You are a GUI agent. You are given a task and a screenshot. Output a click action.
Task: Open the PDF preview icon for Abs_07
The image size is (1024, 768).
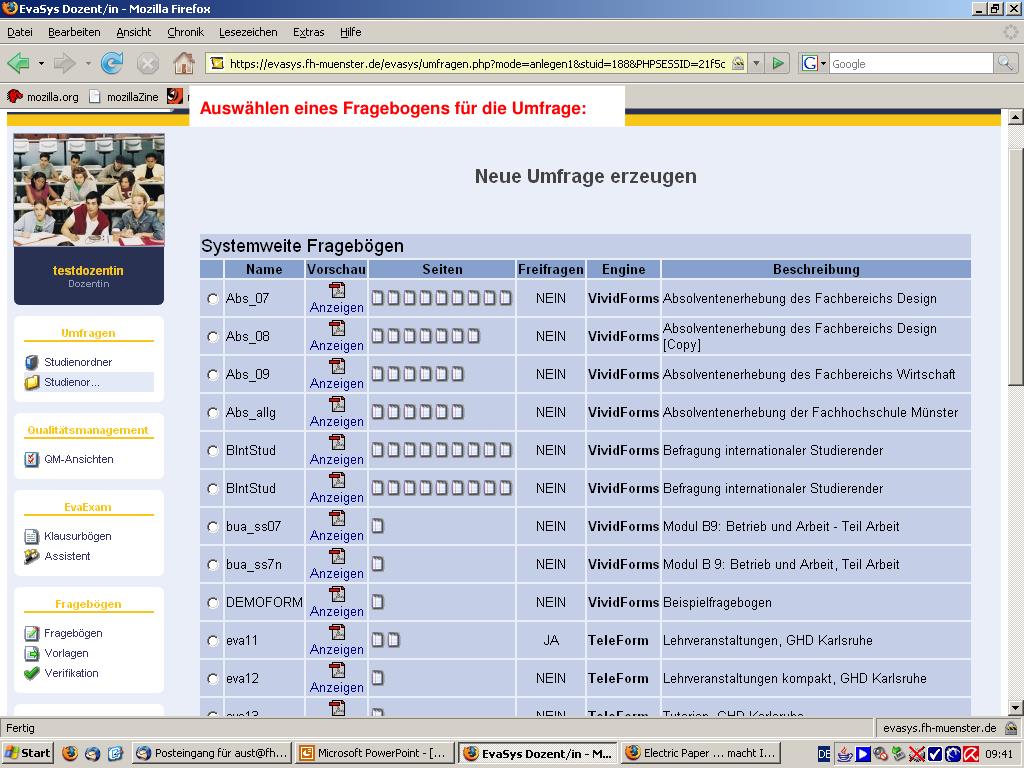coord(337,290)
